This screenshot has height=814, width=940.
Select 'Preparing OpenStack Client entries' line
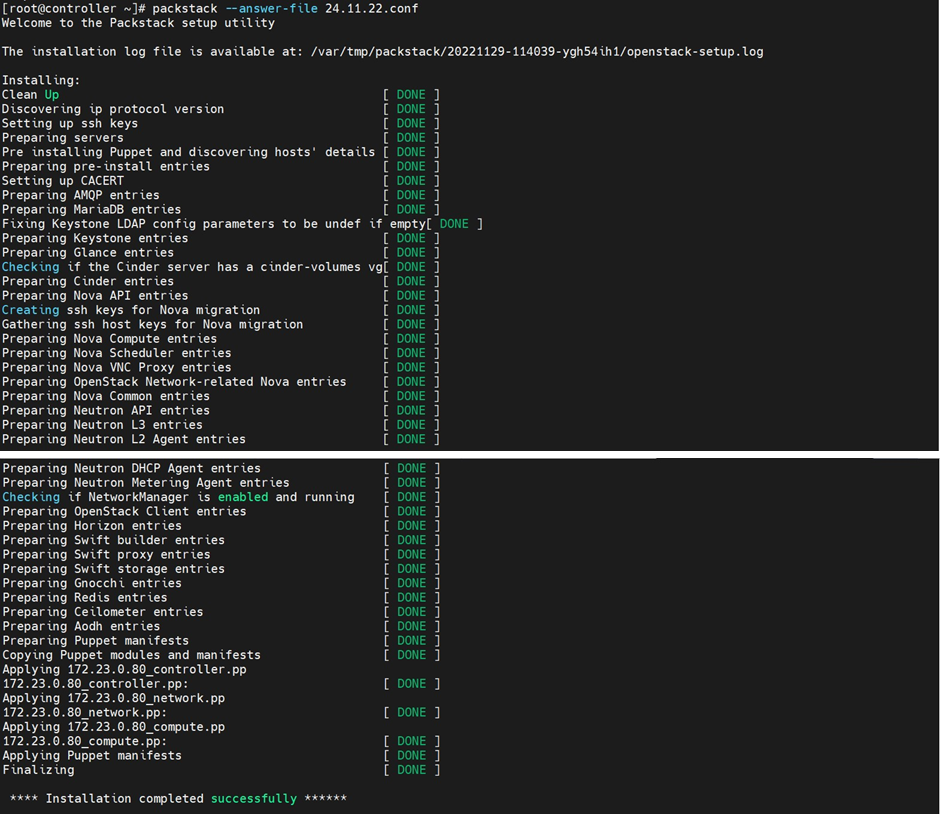[125, 512]
